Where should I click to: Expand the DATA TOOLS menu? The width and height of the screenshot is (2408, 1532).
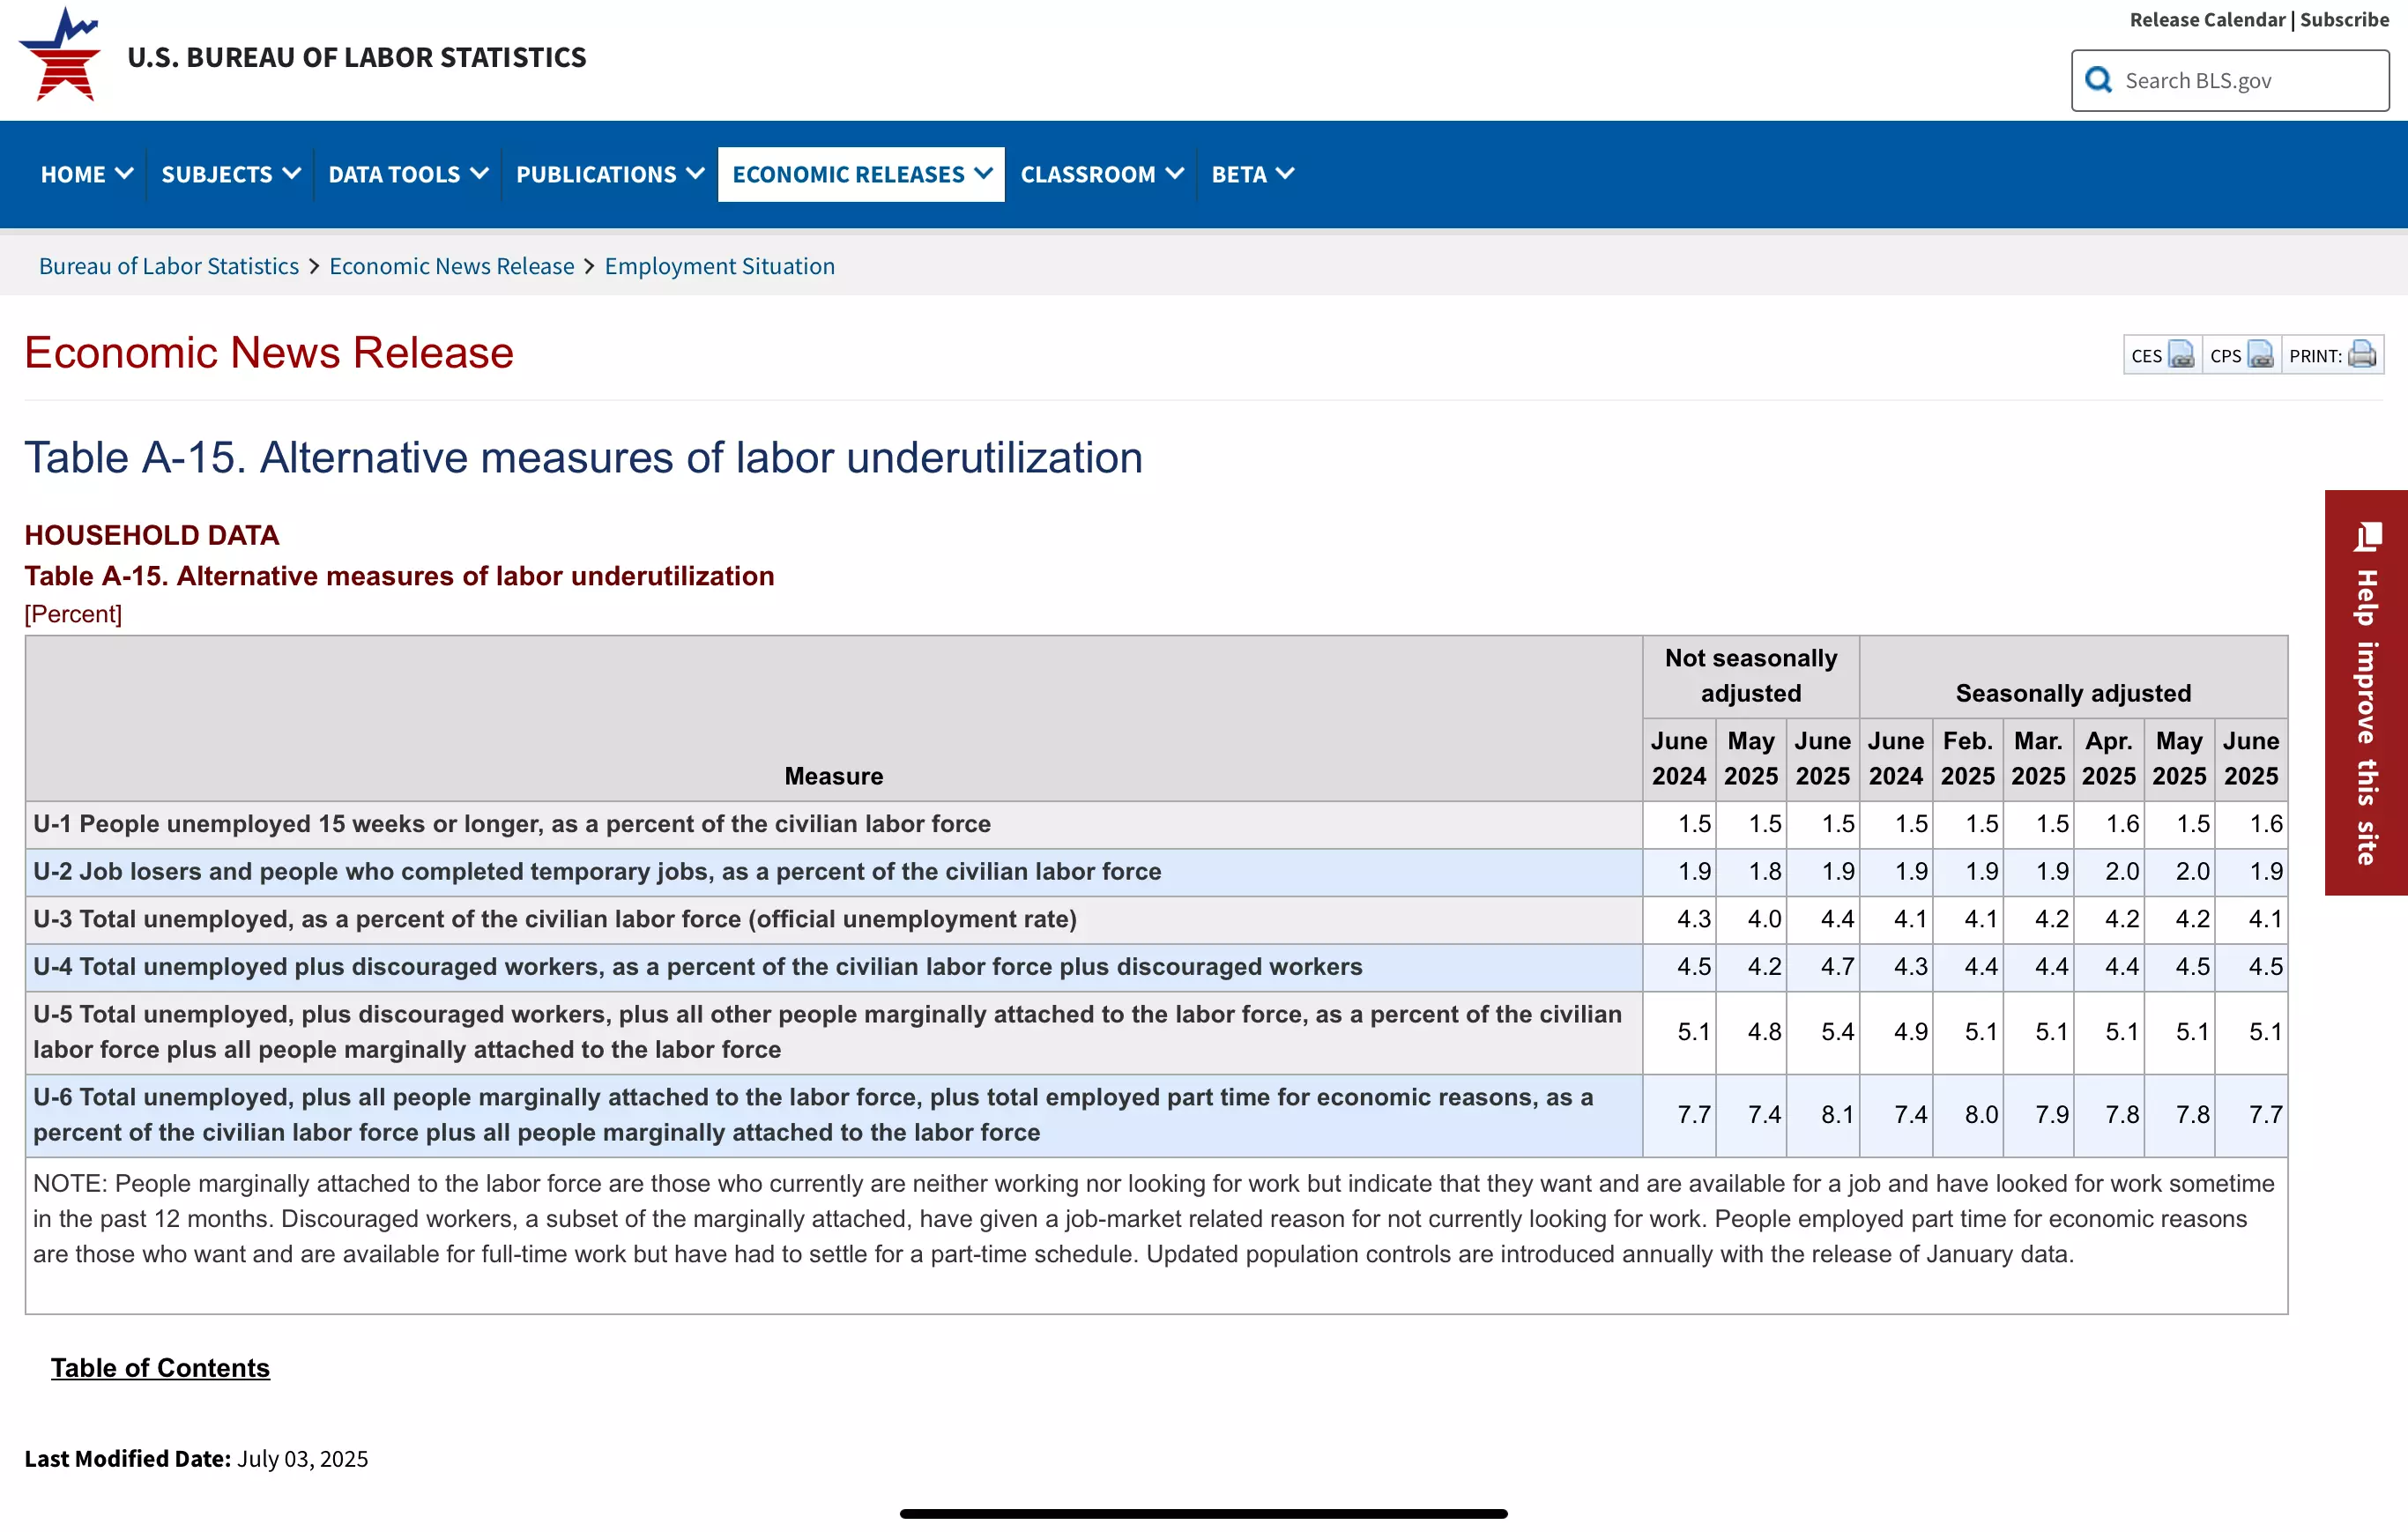pos(408,174)
